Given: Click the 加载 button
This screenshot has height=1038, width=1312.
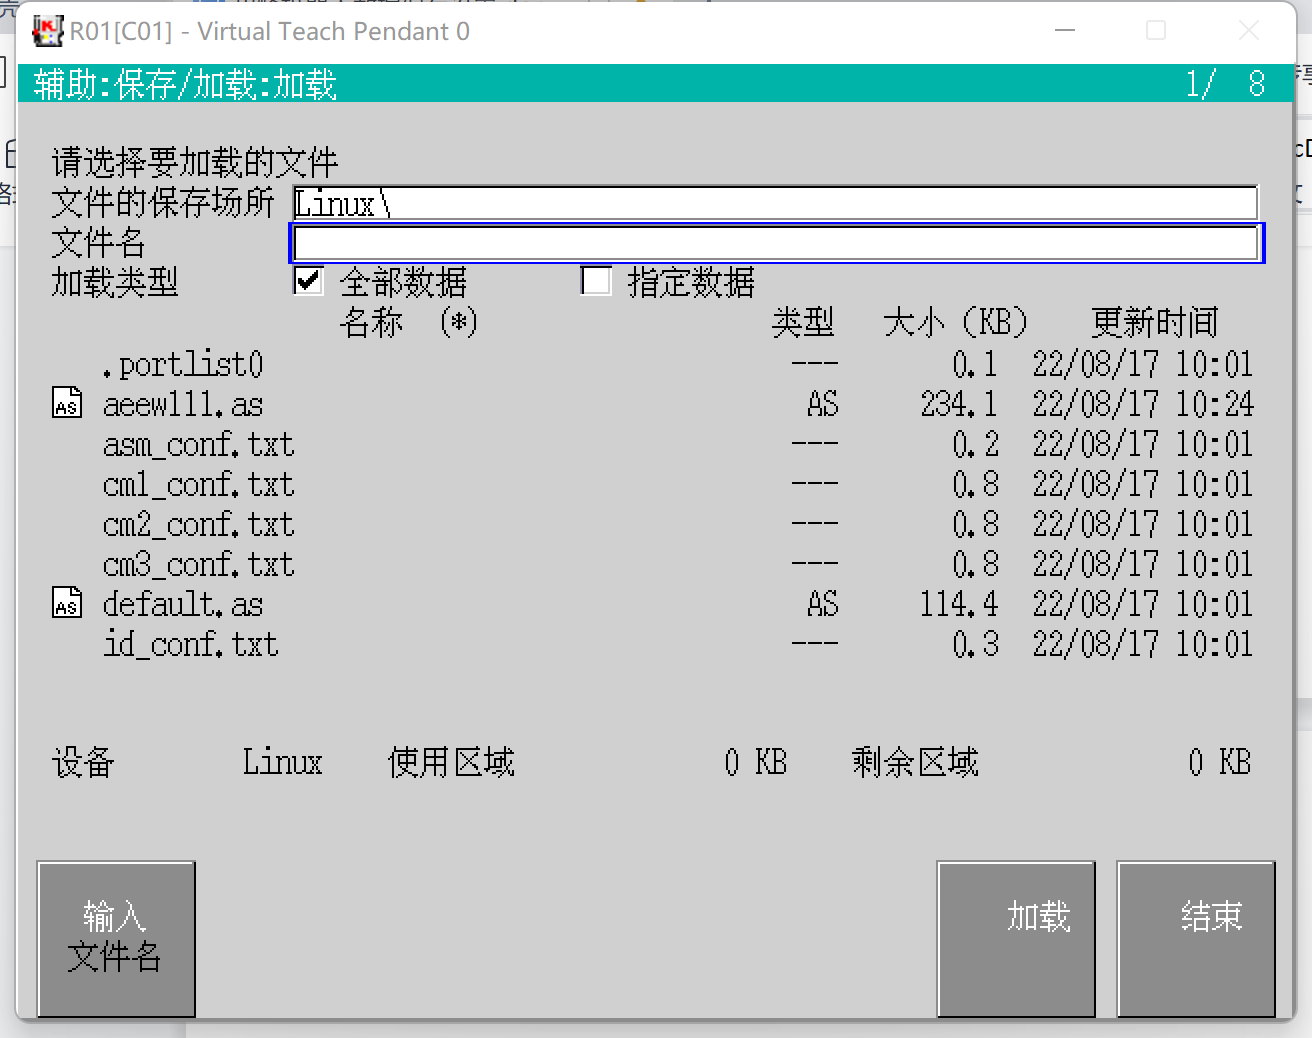Looking at the screenshot, I should [x=1016, y=938].
